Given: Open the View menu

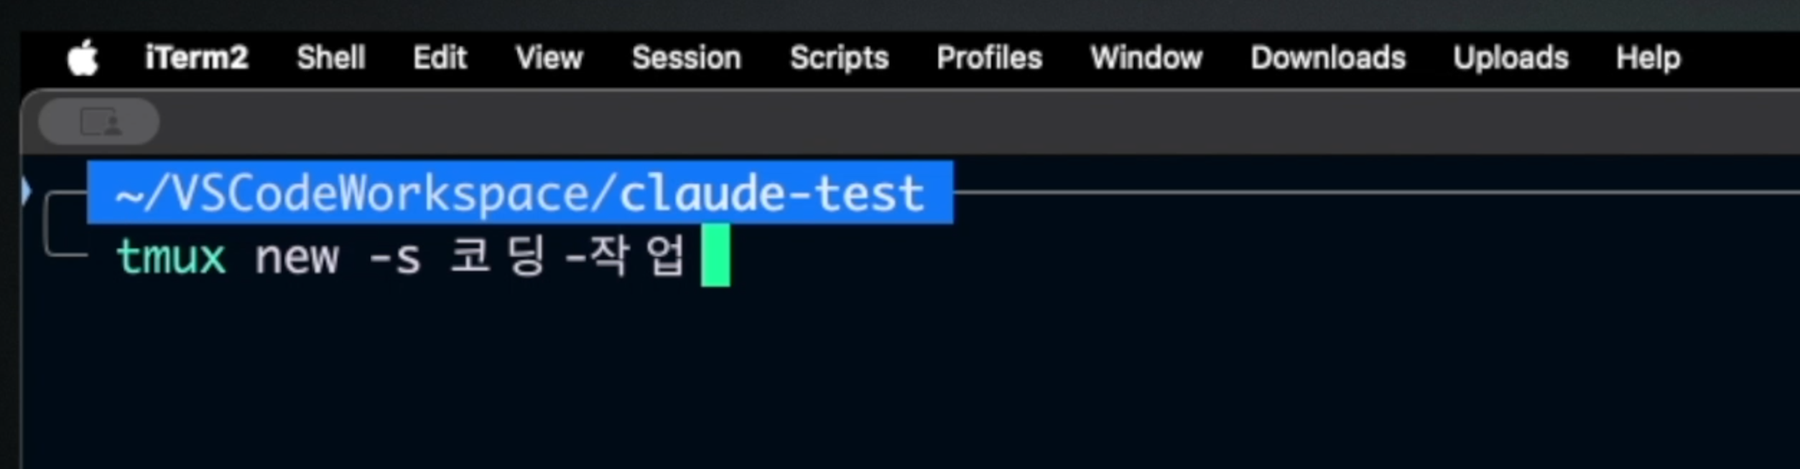Looking at the screenshot, I should [x=549, y=58].
